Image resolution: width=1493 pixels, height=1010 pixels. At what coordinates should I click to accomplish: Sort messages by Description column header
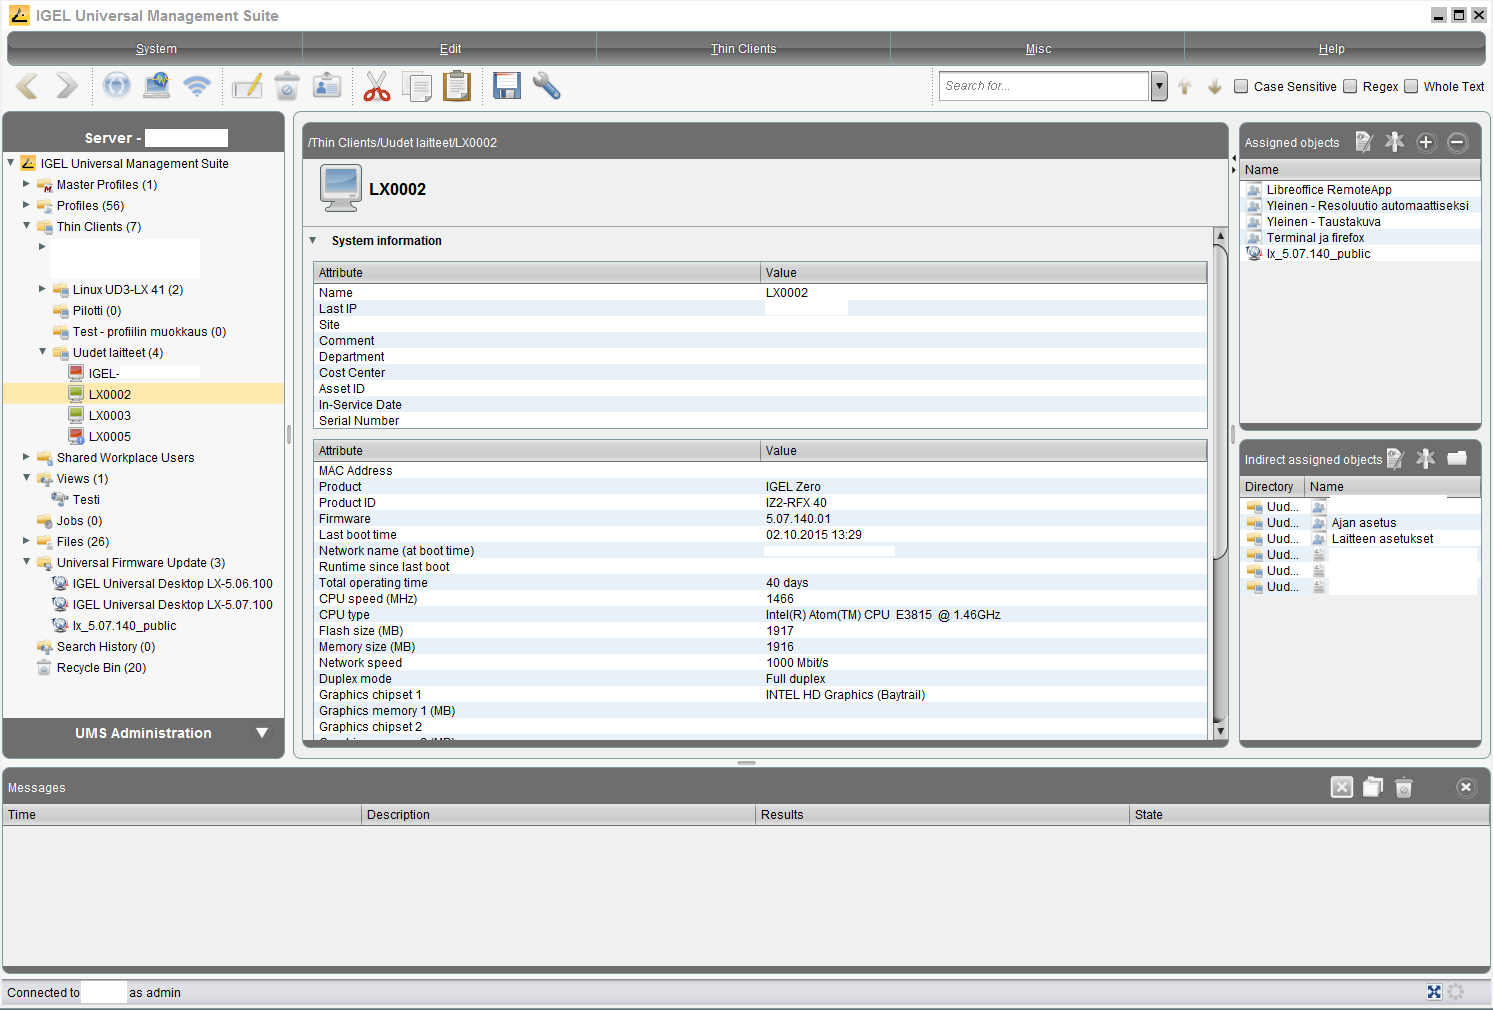tap(558, 814)
